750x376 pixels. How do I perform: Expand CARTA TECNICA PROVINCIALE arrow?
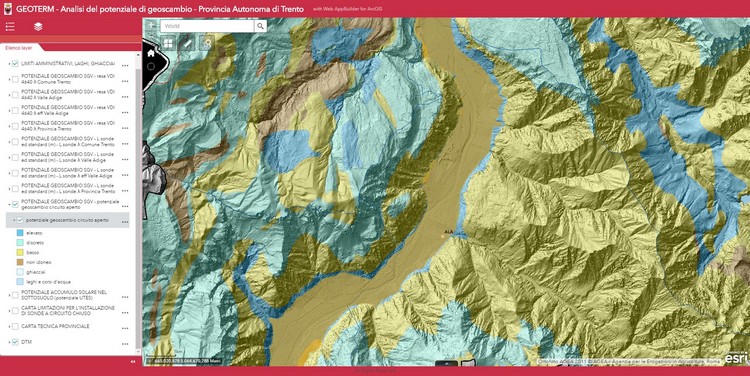tap(9, 326)
